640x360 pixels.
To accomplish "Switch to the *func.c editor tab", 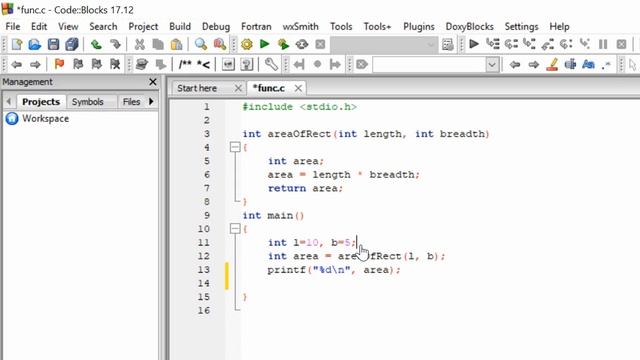I will click(x=269, y=88).
